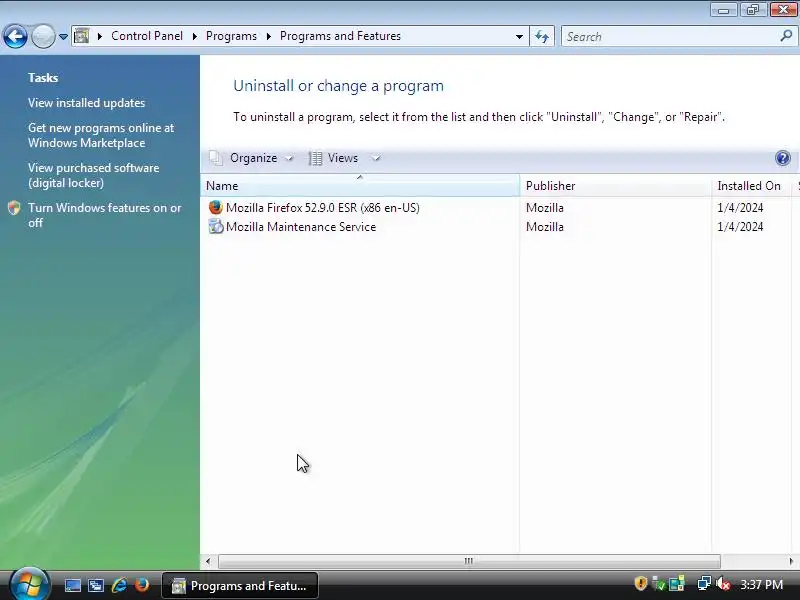The image size is (800, 600).
Task: Click the shield icon beside Windows features
Action: click(14, 208)
